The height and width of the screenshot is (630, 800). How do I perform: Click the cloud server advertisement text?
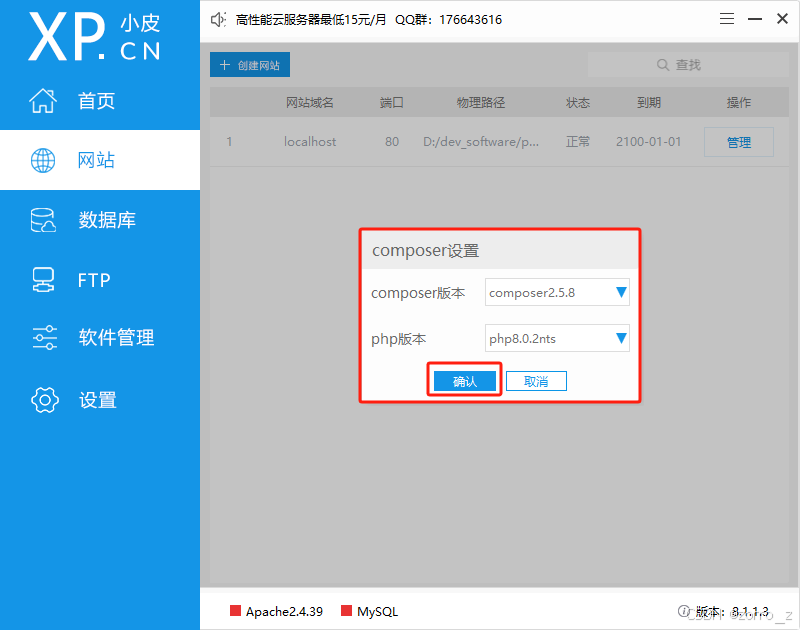(311, 20)
